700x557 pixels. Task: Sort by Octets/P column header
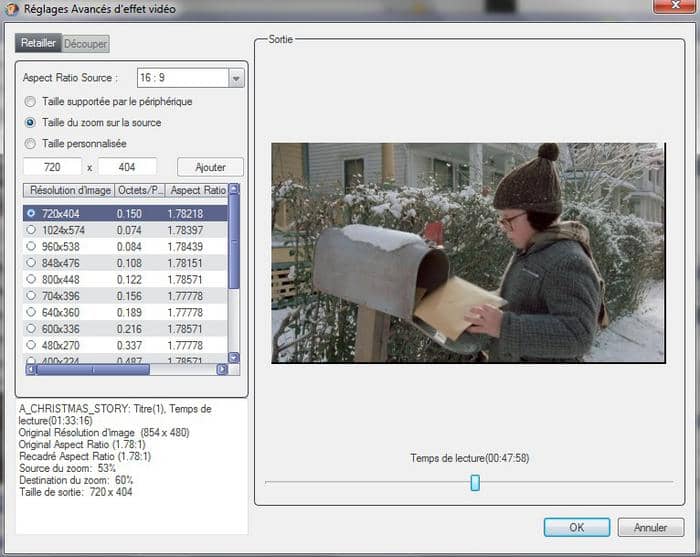point(140,190)
